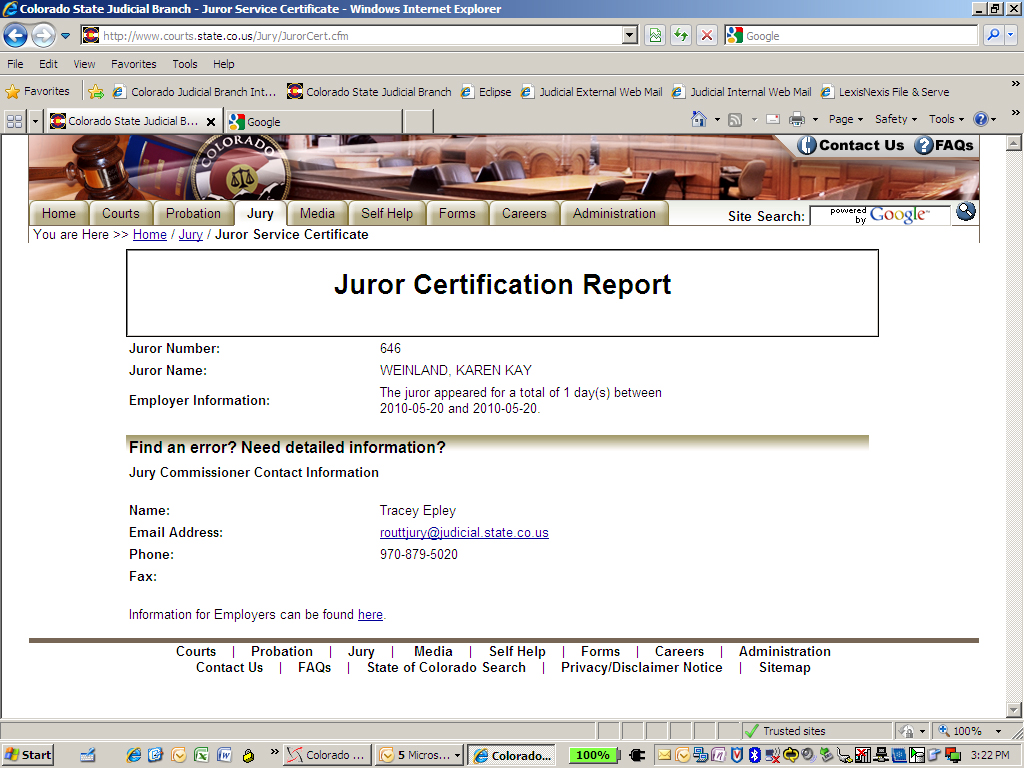This screenshot has height=768, width=1024.
Task: Select the Quick Tabs view icon
Action: (13, 120)
